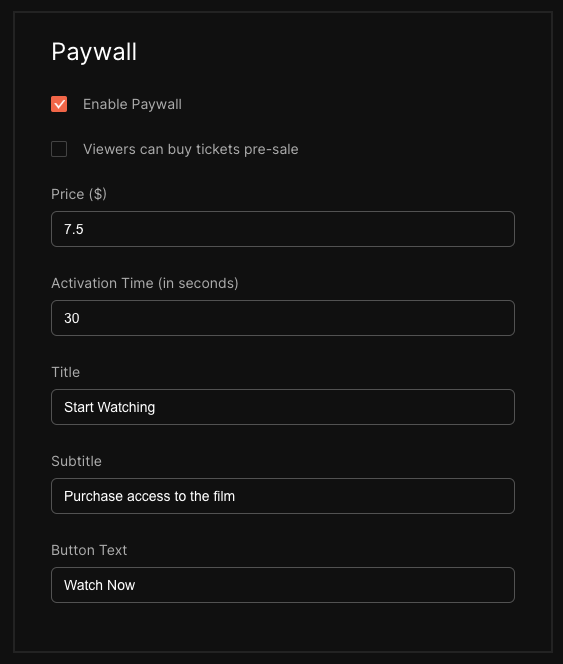This screenshot has width=563, height=664.
Task: Uncheck the Enable Paywall checkbox
Action: [x=59, y=104]
